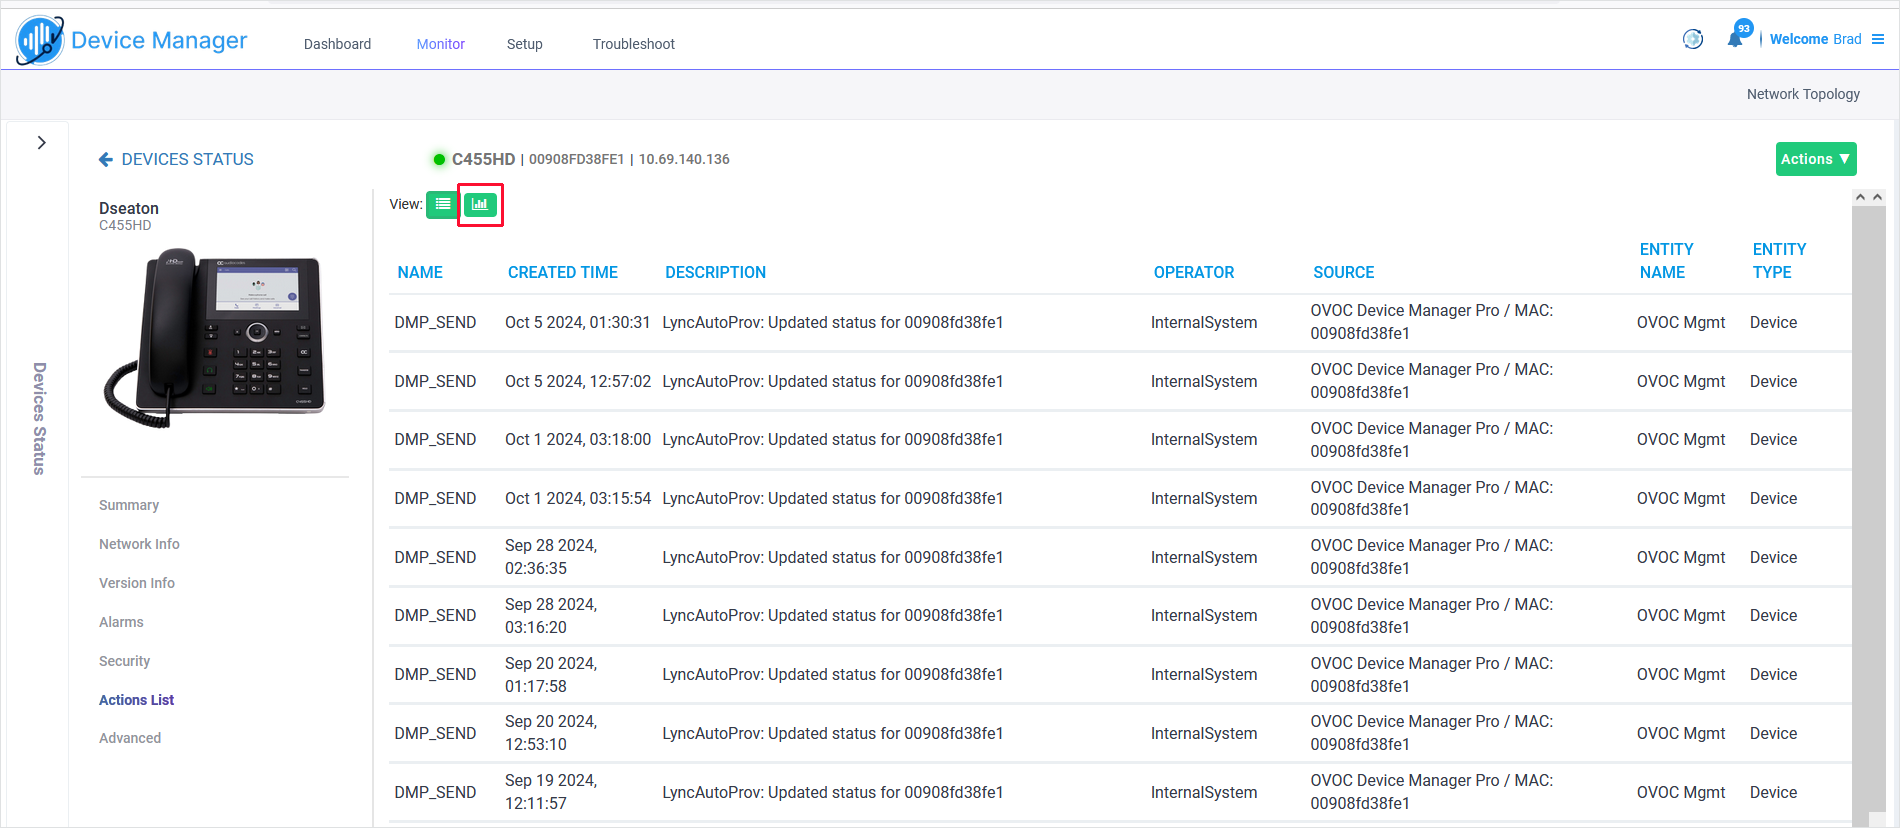Click the Device Manager logo
Viewport: 1900px width, 828px height.
(40, 41)
